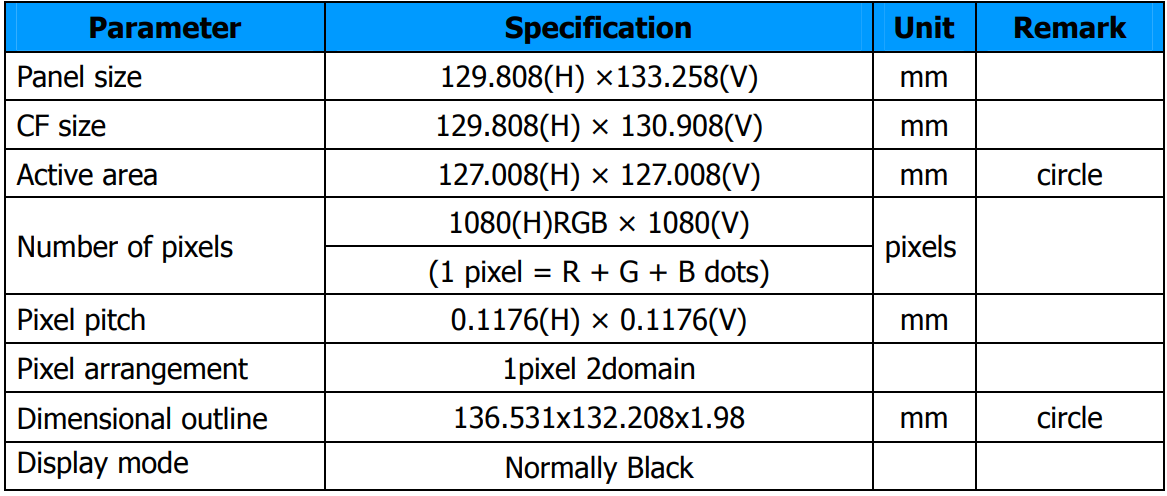This screenshot has height=496, width=1167.
Task: Select the 129.808(H) ×133.258(V) specification cell
Action: coord(599,77)
